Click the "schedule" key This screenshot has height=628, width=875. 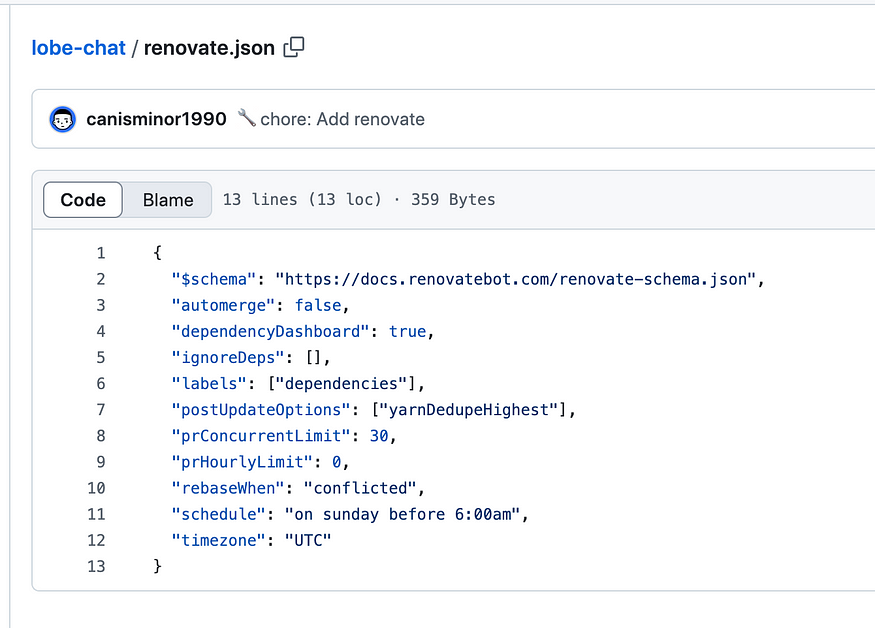pos(218,514)
